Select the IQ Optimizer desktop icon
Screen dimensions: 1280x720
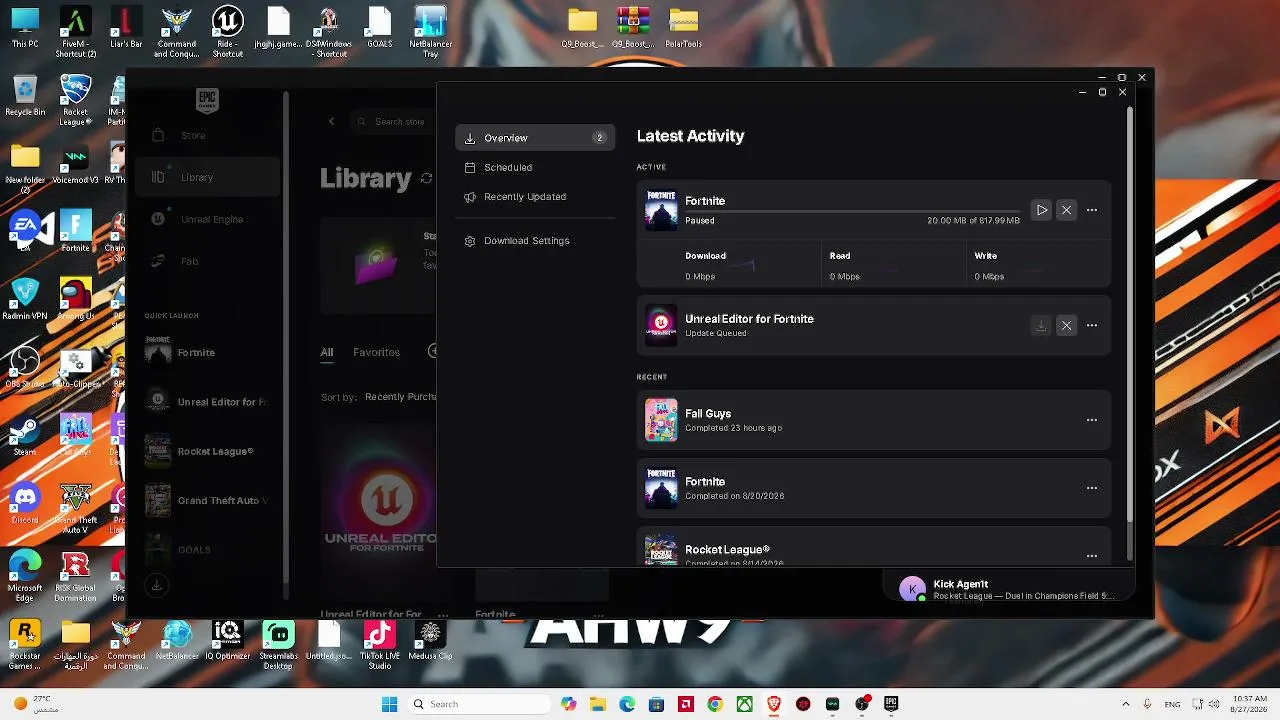click(228, 641)
